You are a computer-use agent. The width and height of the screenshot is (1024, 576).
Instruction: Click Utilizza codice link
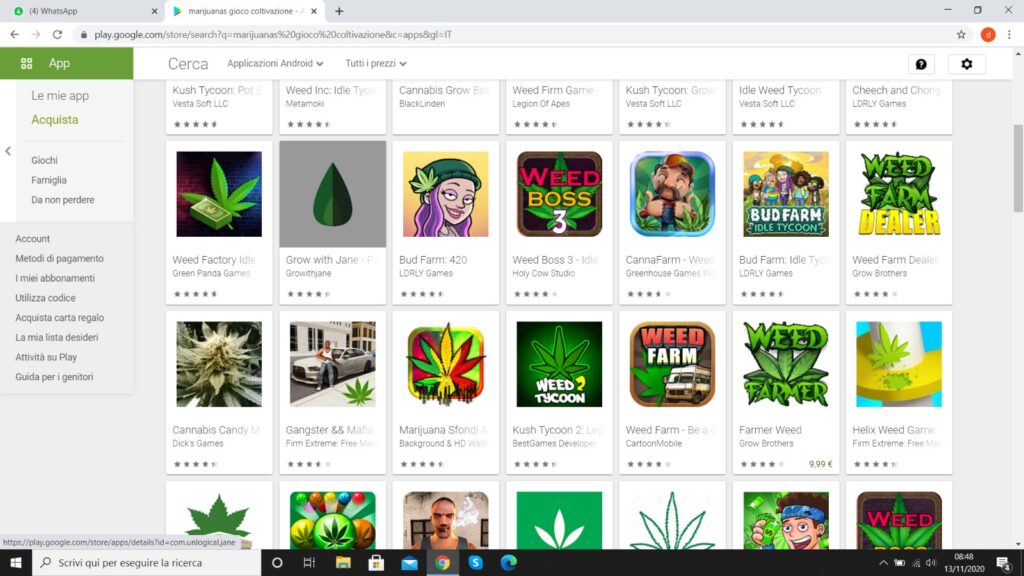[x=46, y=297]
